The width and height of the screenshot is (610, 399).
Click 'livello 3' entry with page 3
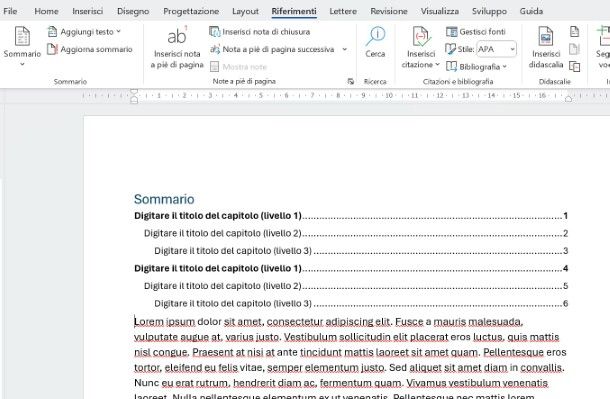click(361, 251)
